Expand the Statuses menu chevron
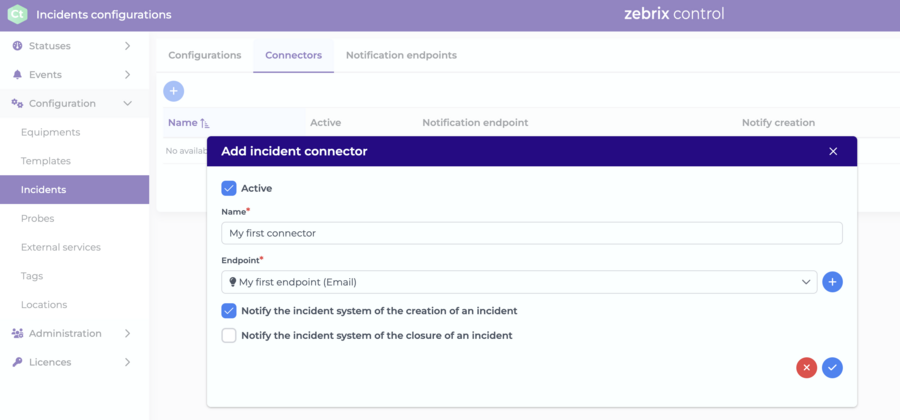This screenshot has width=900, height=420. coord(127,46)
